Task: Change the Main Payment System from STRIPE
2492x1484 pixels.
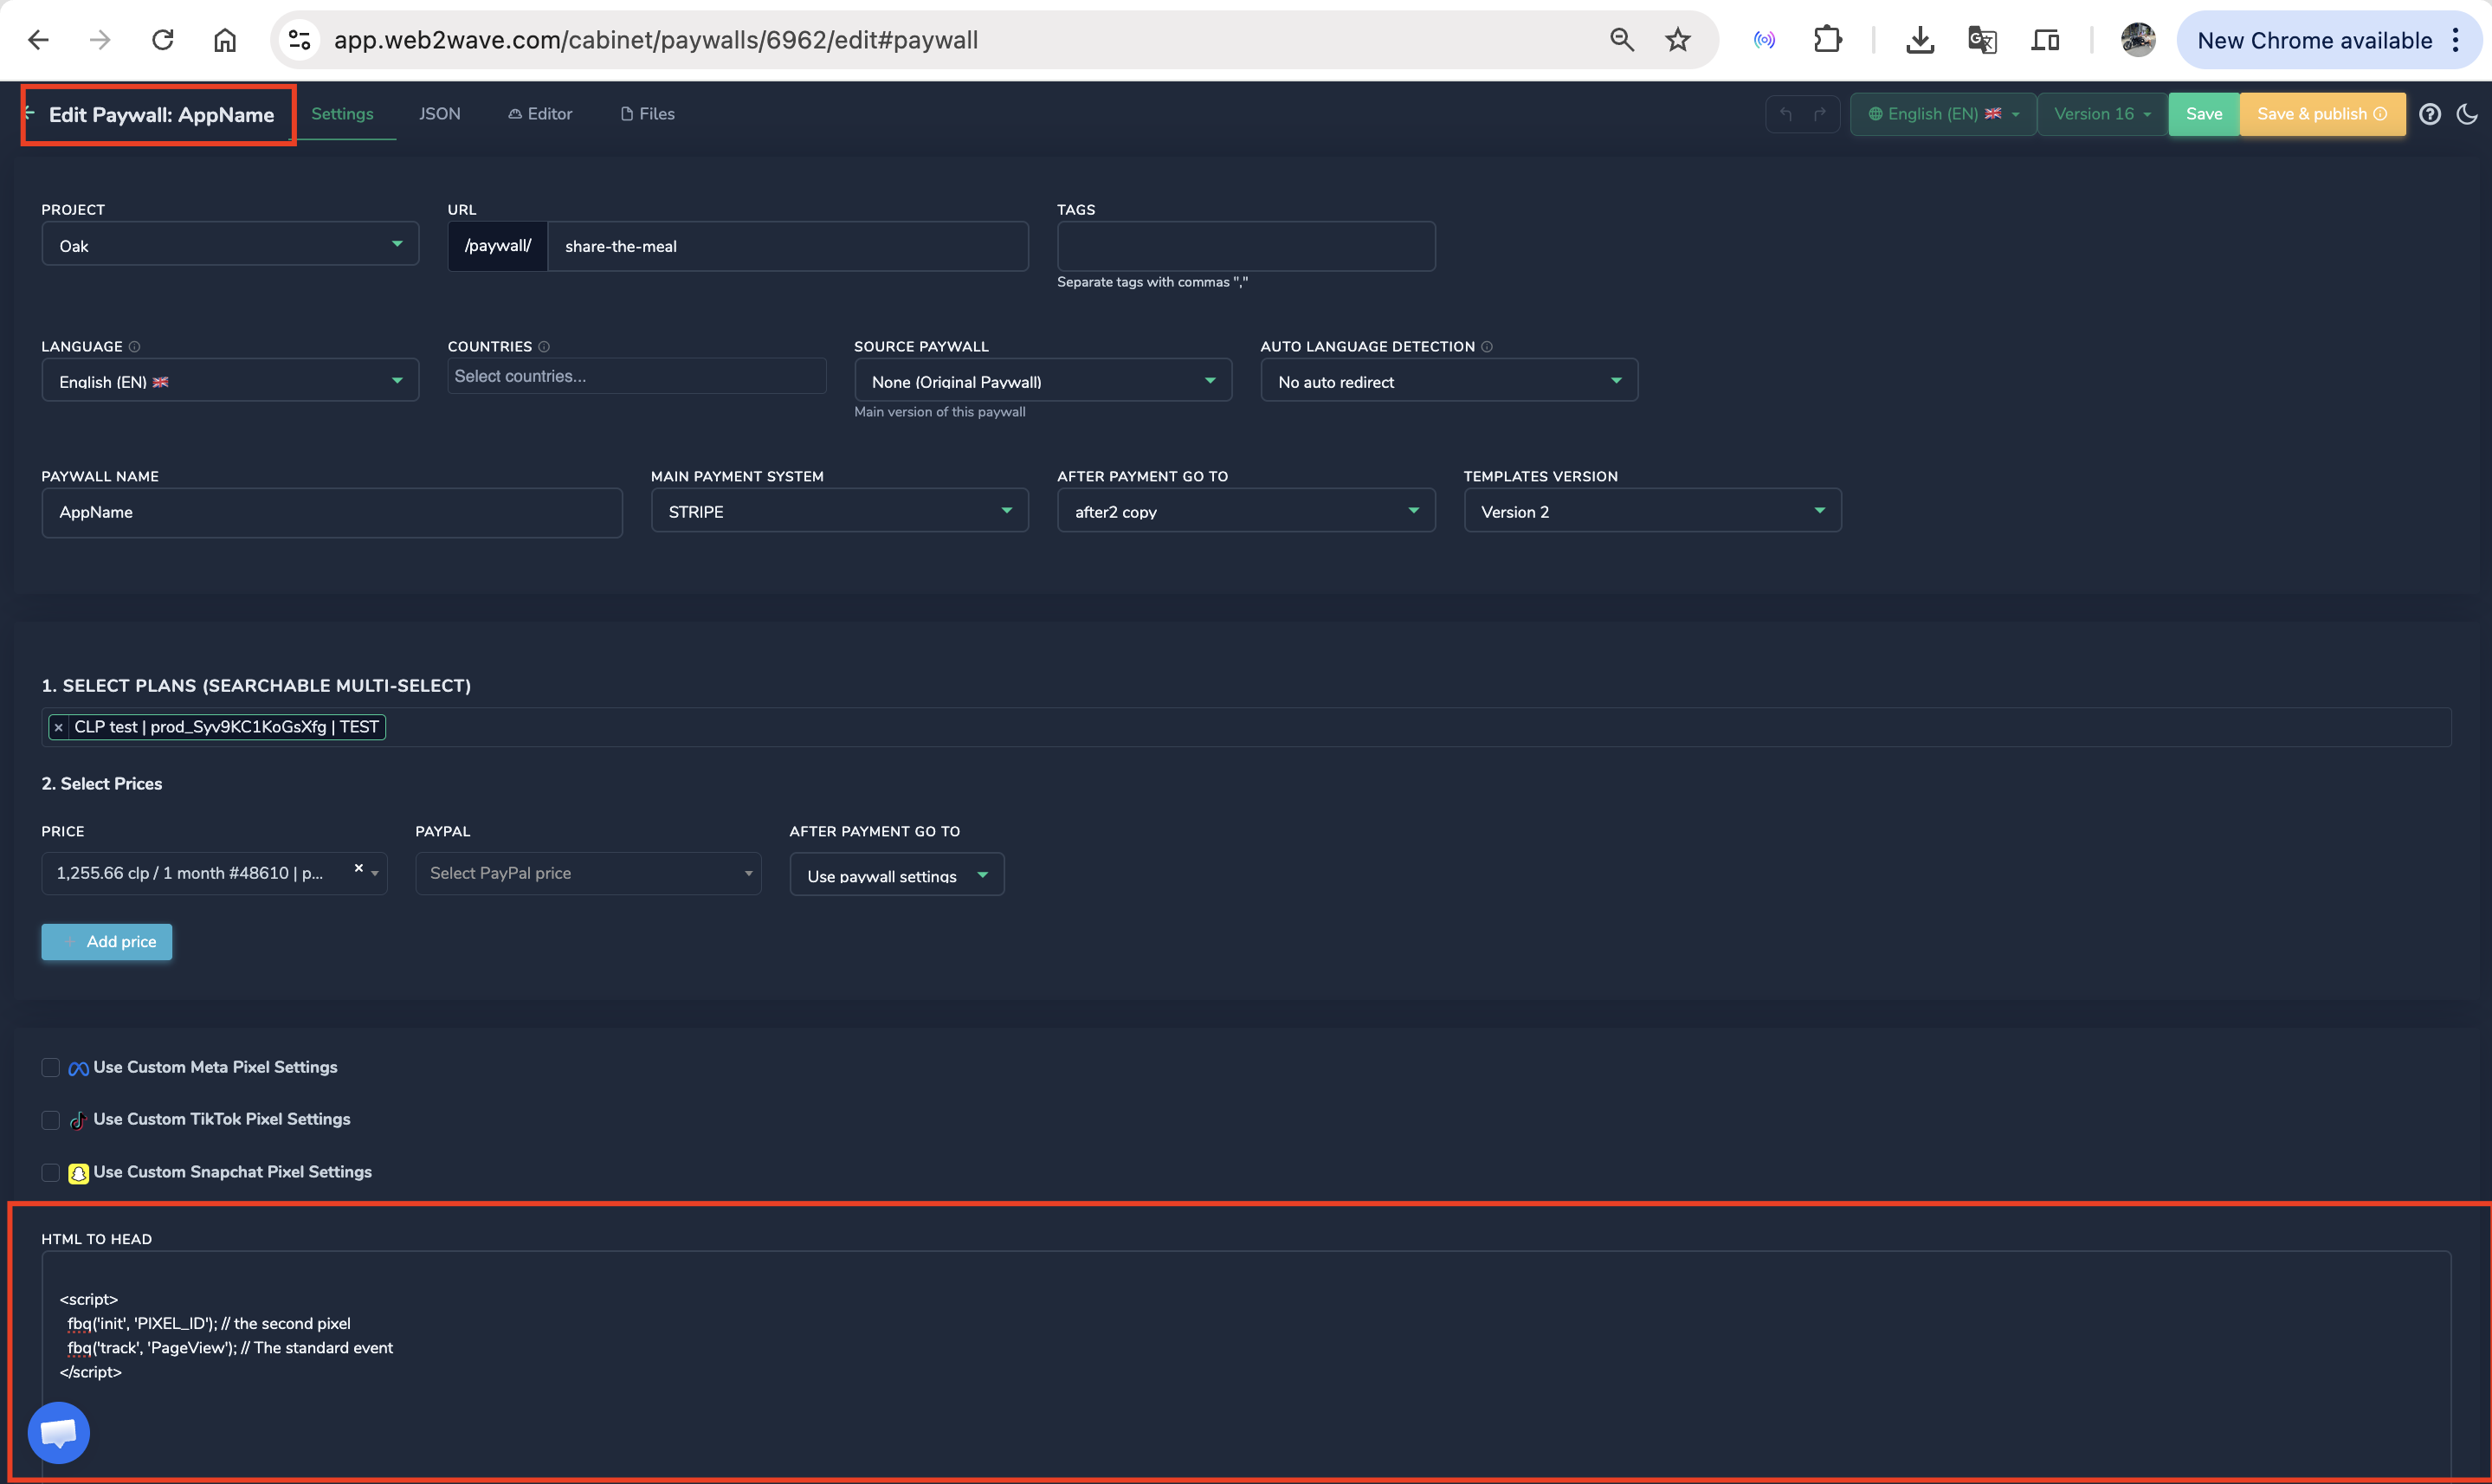Action: tap(840, 511)
